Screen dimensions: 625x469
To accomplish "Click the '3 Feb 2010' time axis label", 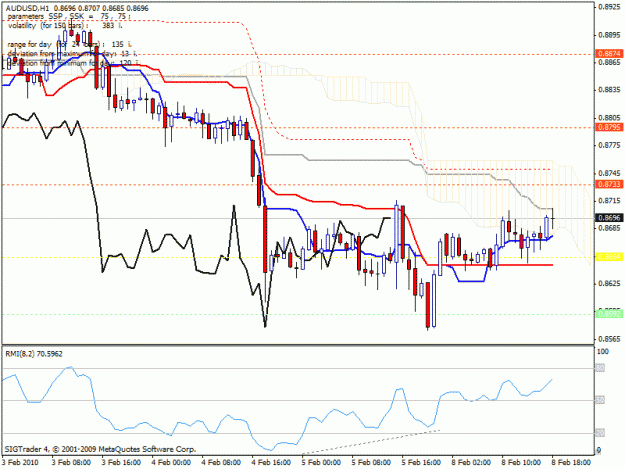I will click(x=20, y=462).
